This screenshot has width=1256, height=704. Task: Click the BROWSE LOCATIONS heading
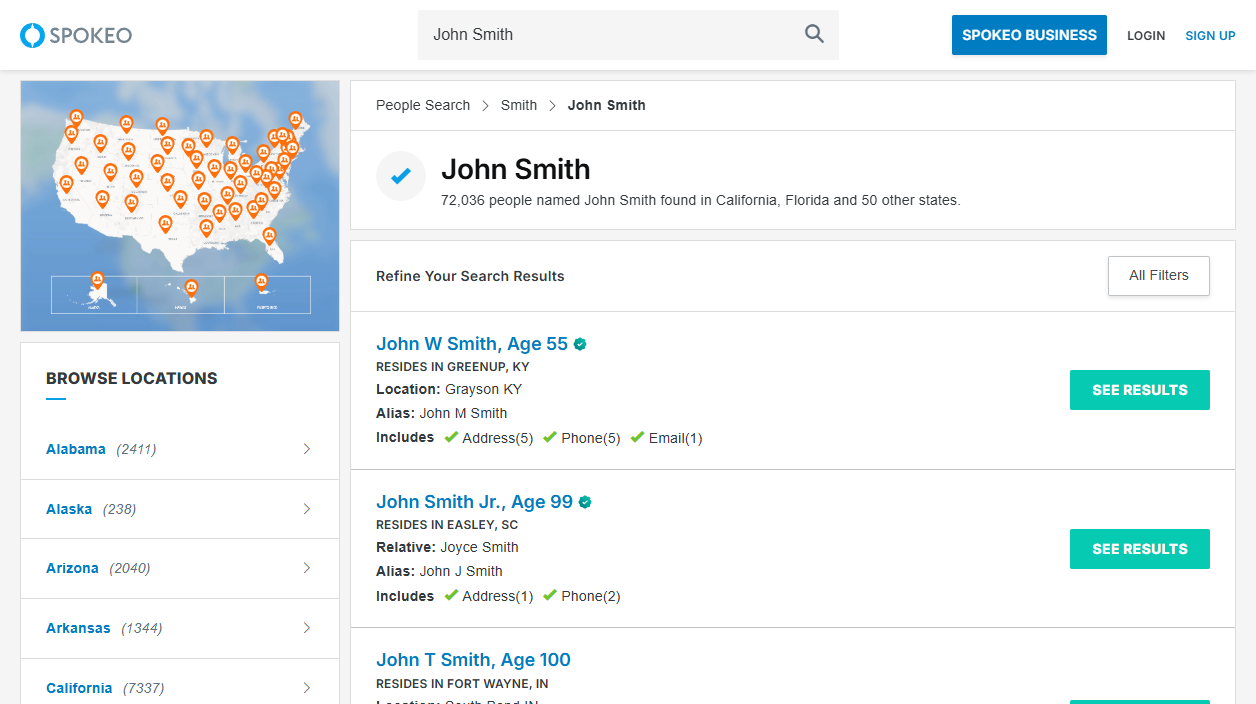point(132,378)
